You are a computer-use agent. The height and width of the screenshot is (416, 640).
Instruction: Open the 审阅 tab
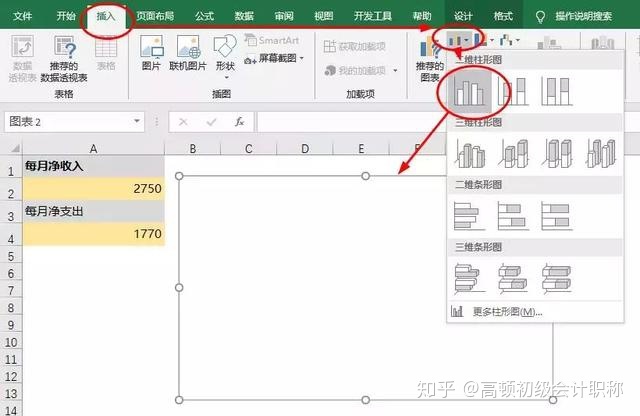point(284,16)
